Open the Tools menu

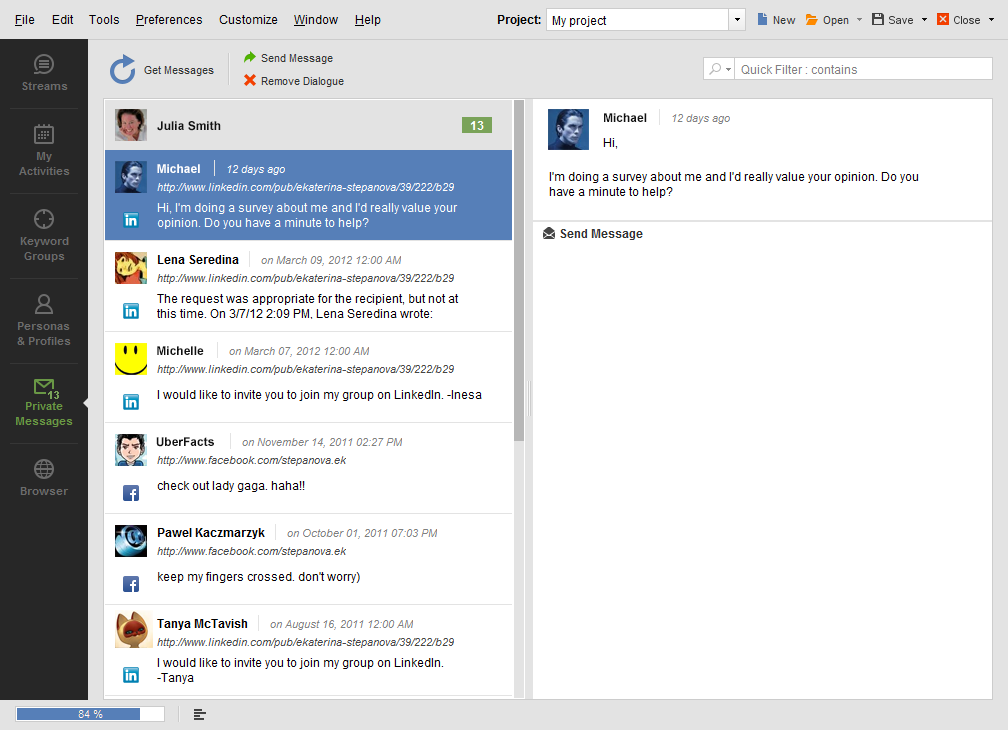pos(104,20)
